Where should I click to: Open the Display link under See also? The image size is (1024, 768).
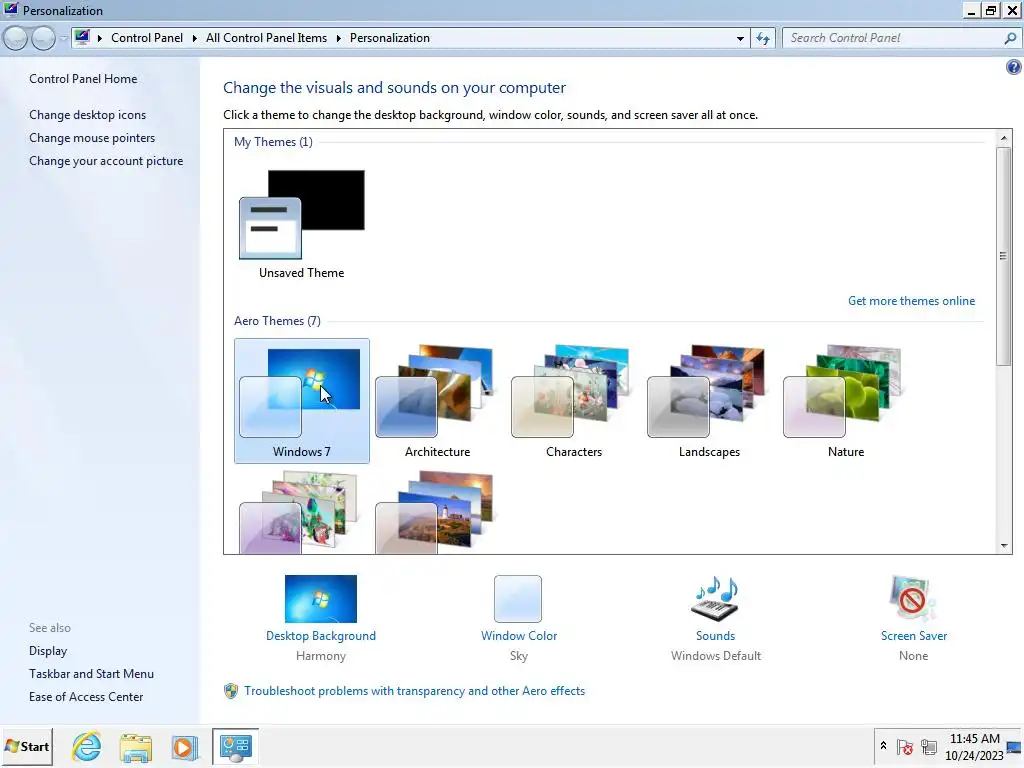[x=48, y=651]
